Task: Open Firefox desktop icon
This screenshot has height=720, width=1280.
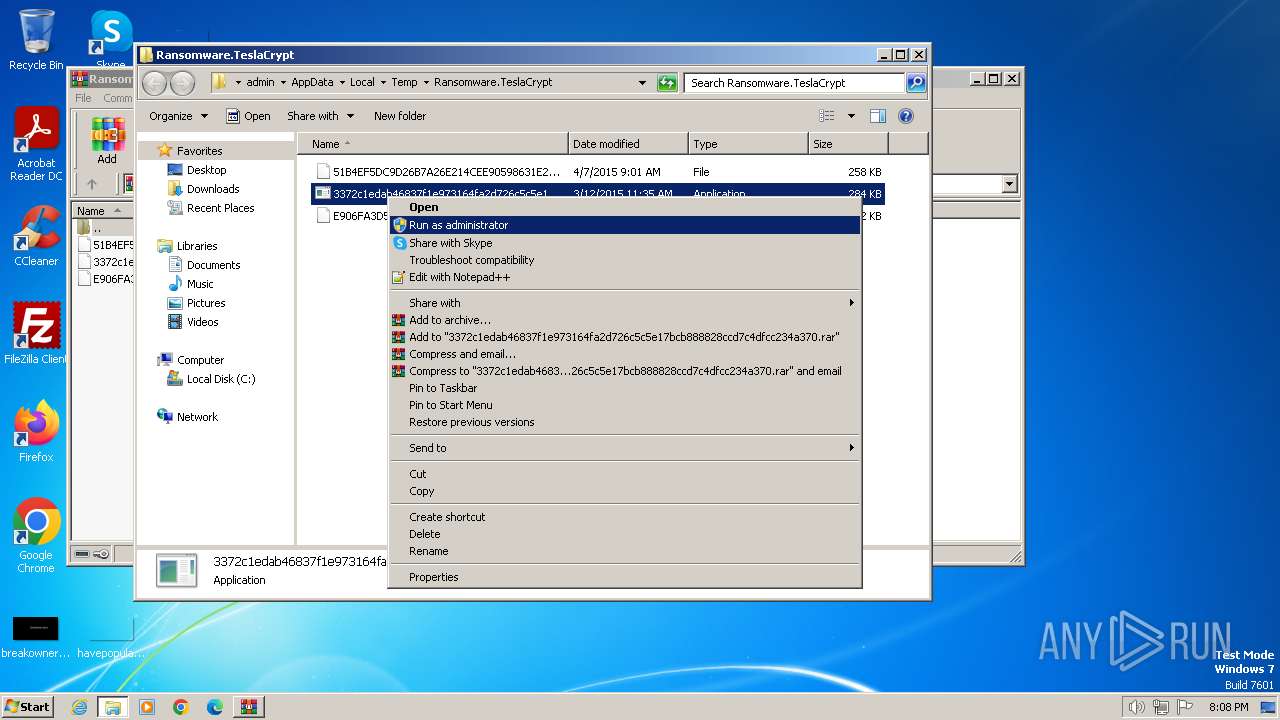Action: [x=36, y=431]
